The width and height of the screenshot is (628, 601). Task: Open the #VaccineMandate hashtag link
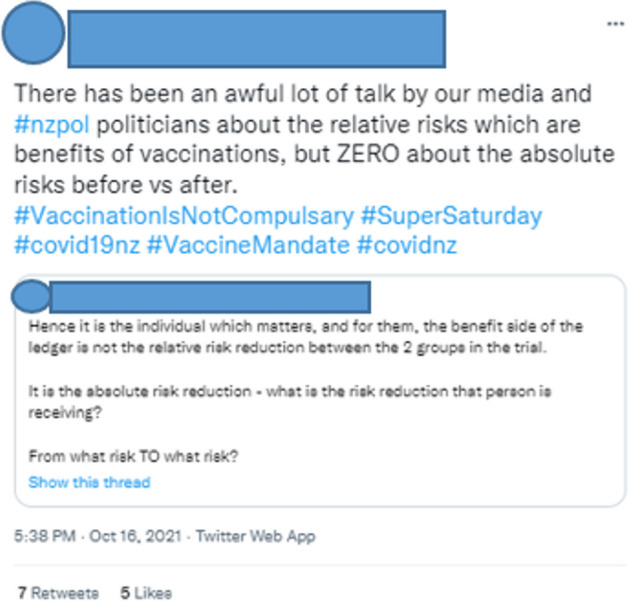[x=248, y=245]
